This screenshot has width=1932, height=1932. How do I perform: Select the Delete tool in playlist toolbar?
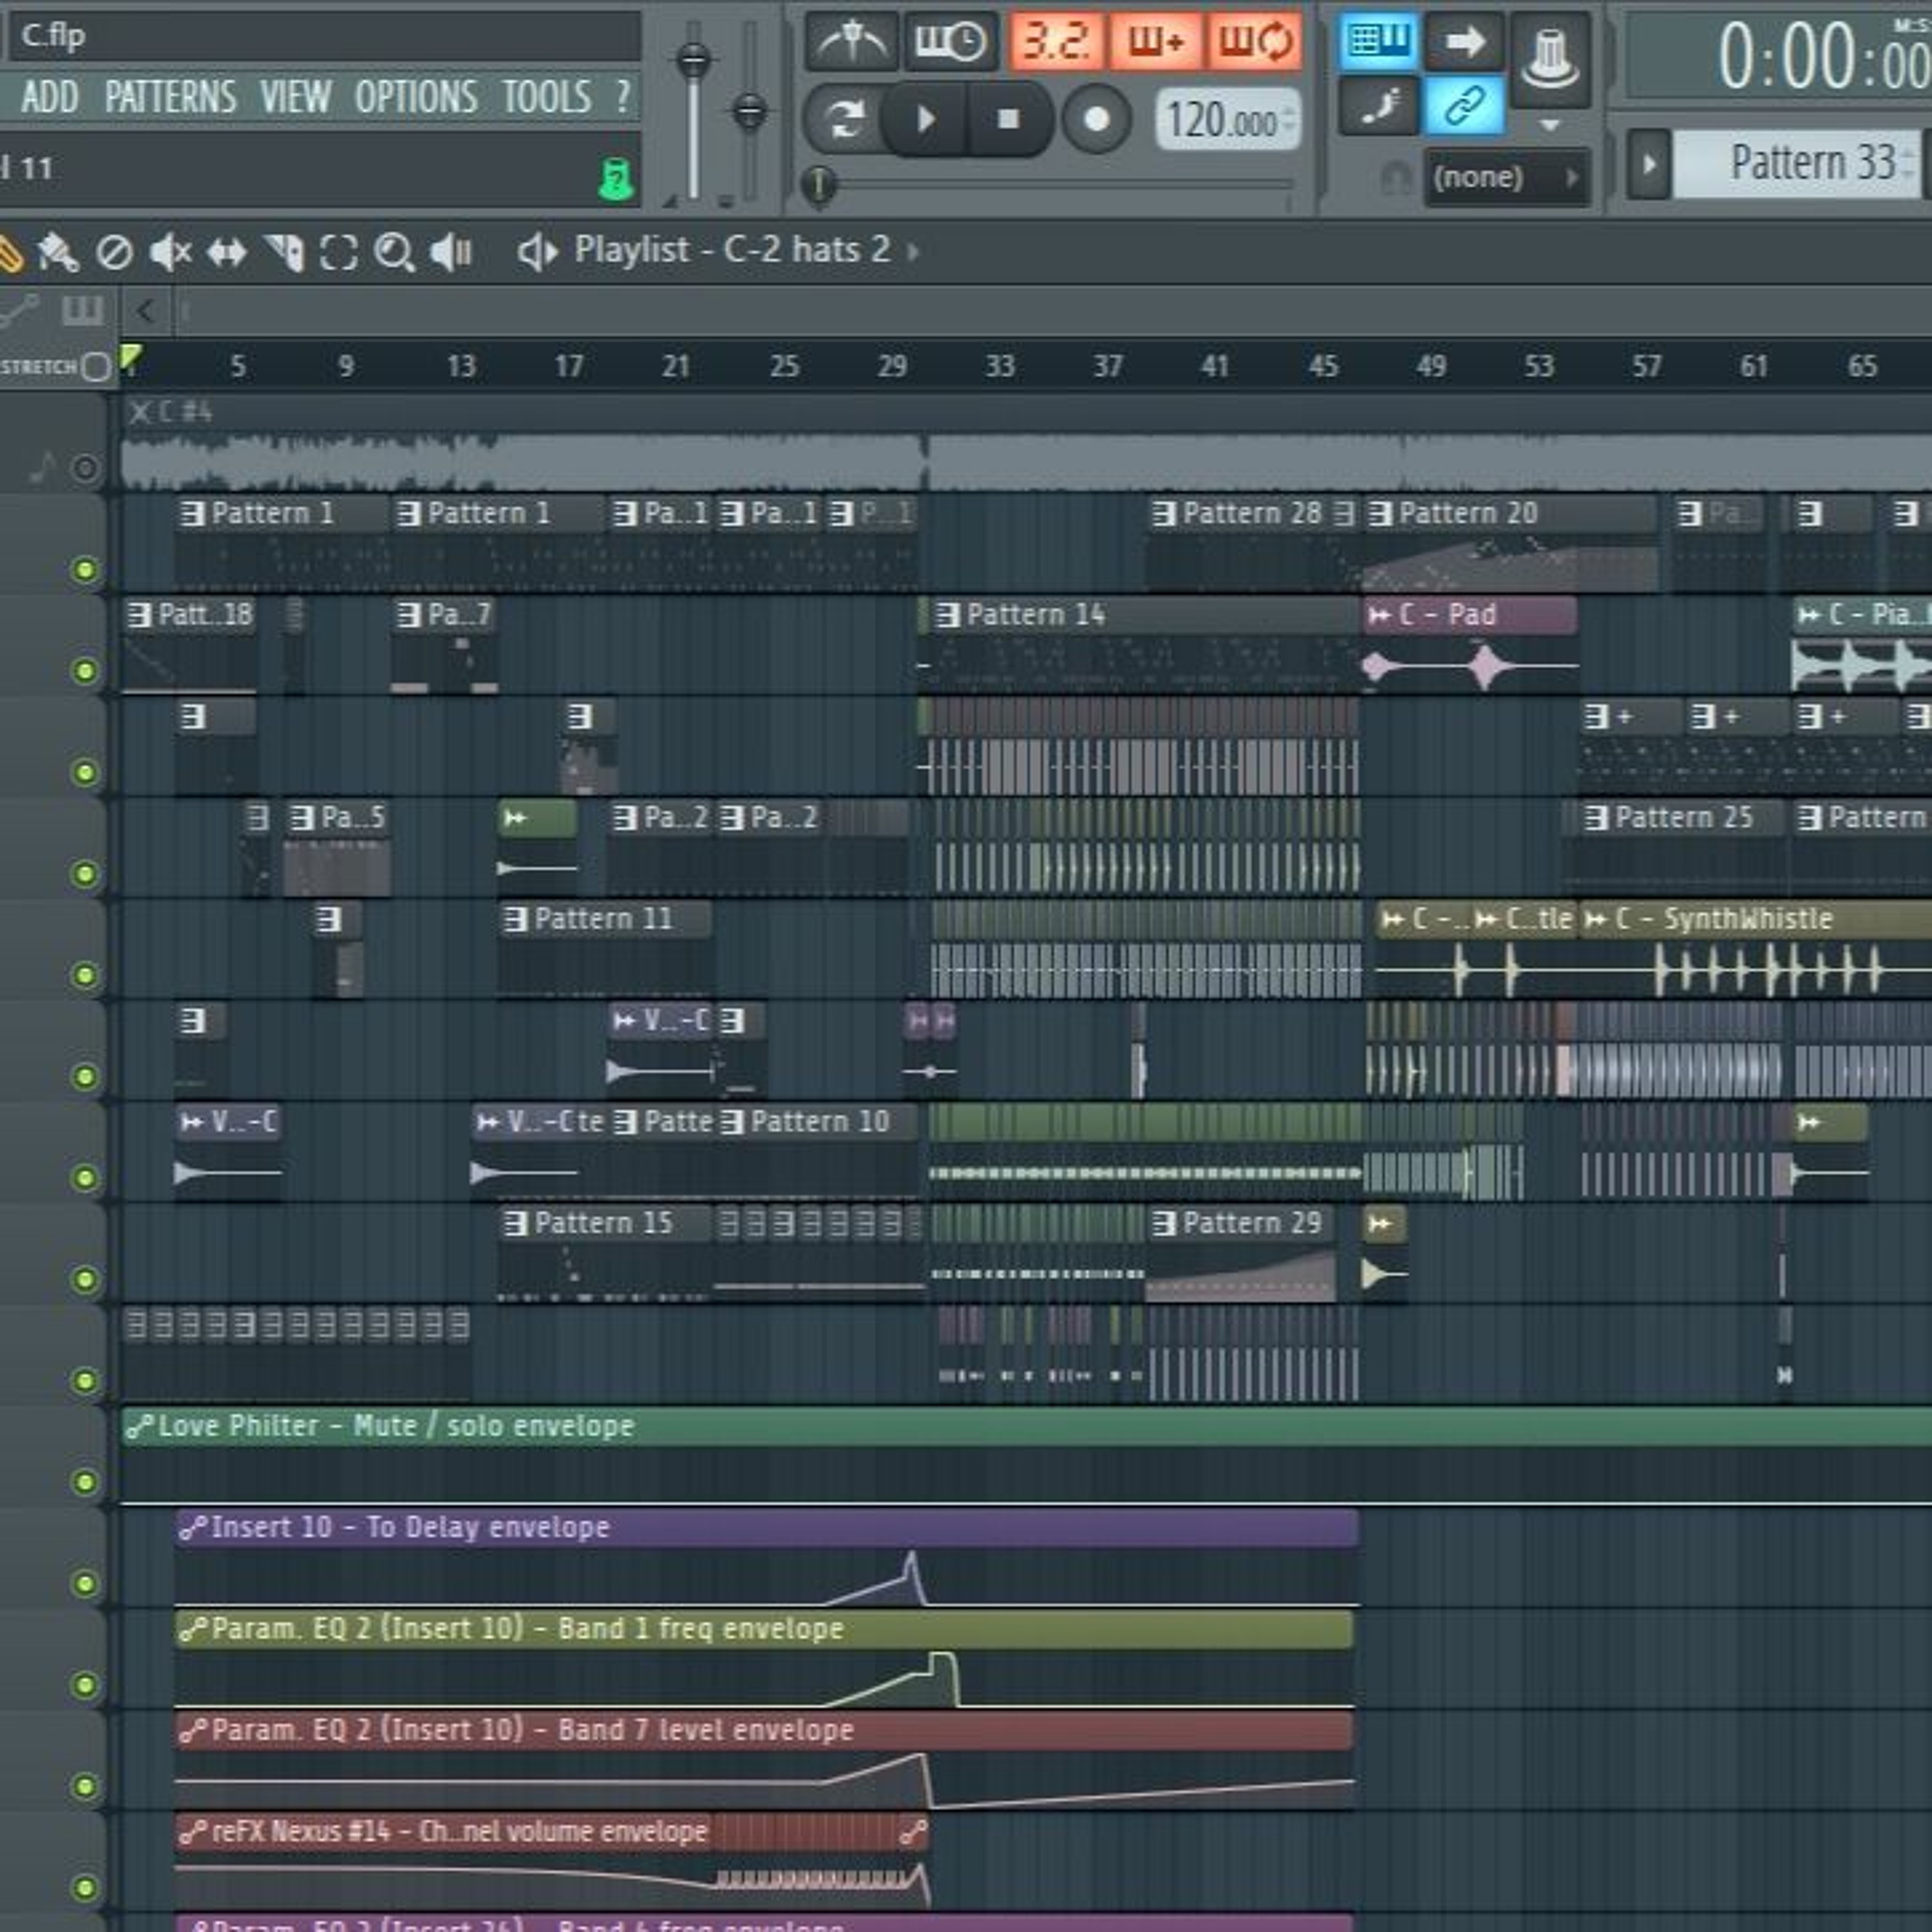[114, 252]
